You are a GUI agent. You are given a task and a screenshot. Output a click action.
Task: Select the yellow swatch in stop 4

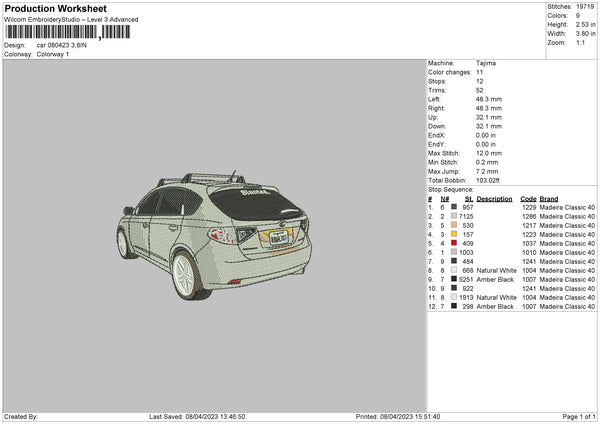(x=454, y=234)
